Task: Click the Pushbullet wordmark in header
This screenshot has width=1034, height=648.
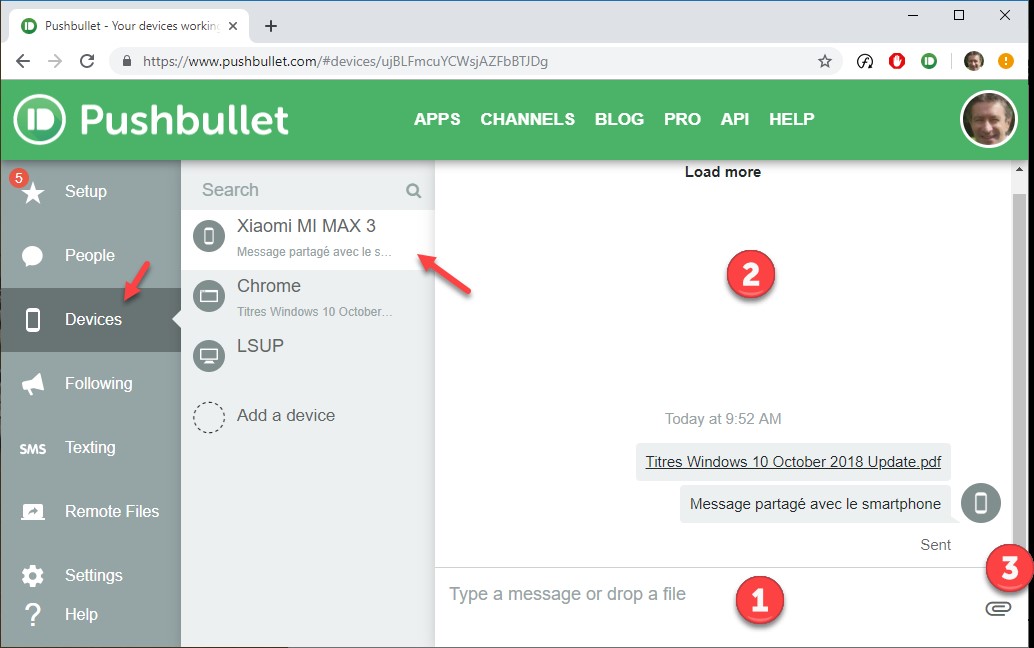Action: [184, 120]
